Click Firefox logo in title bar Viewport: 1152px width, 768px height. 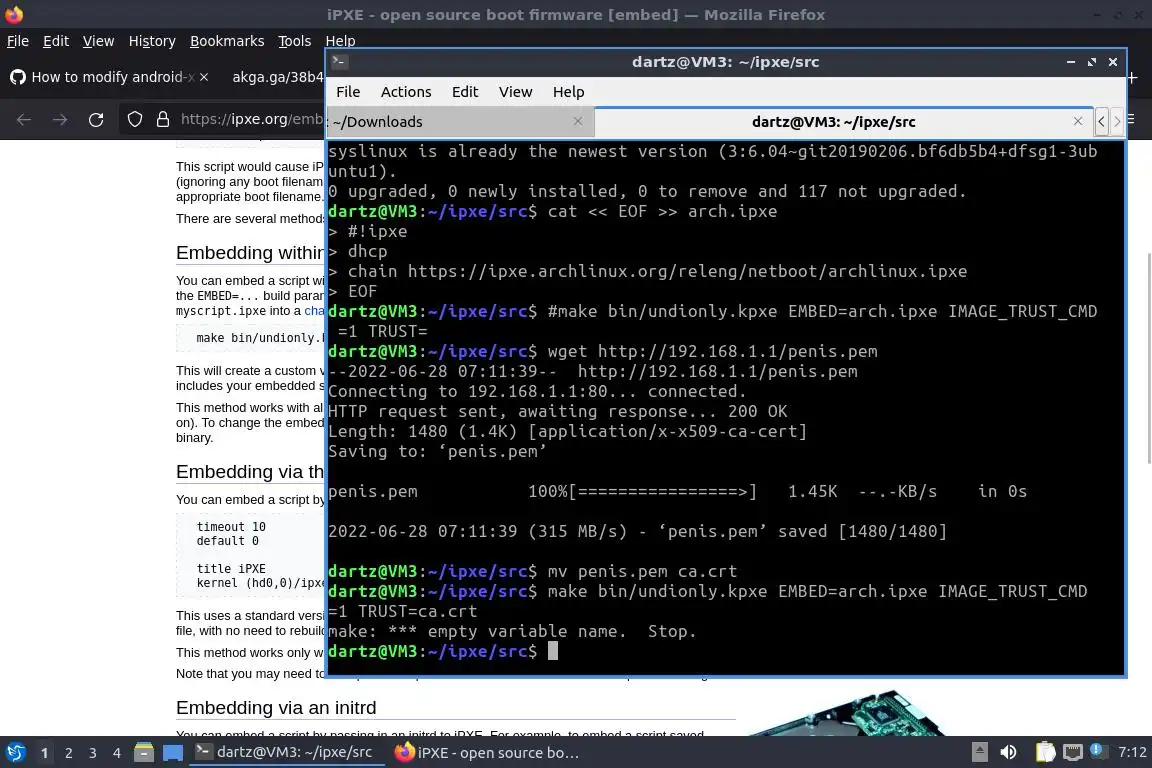tap(14, 14)
